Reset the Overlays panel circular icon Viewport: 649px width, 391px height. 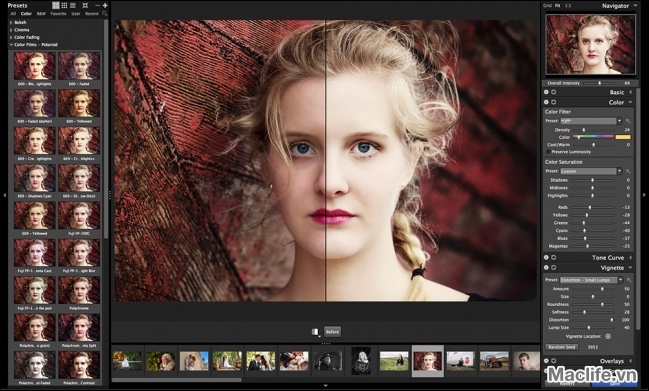(x=553, y=361)
